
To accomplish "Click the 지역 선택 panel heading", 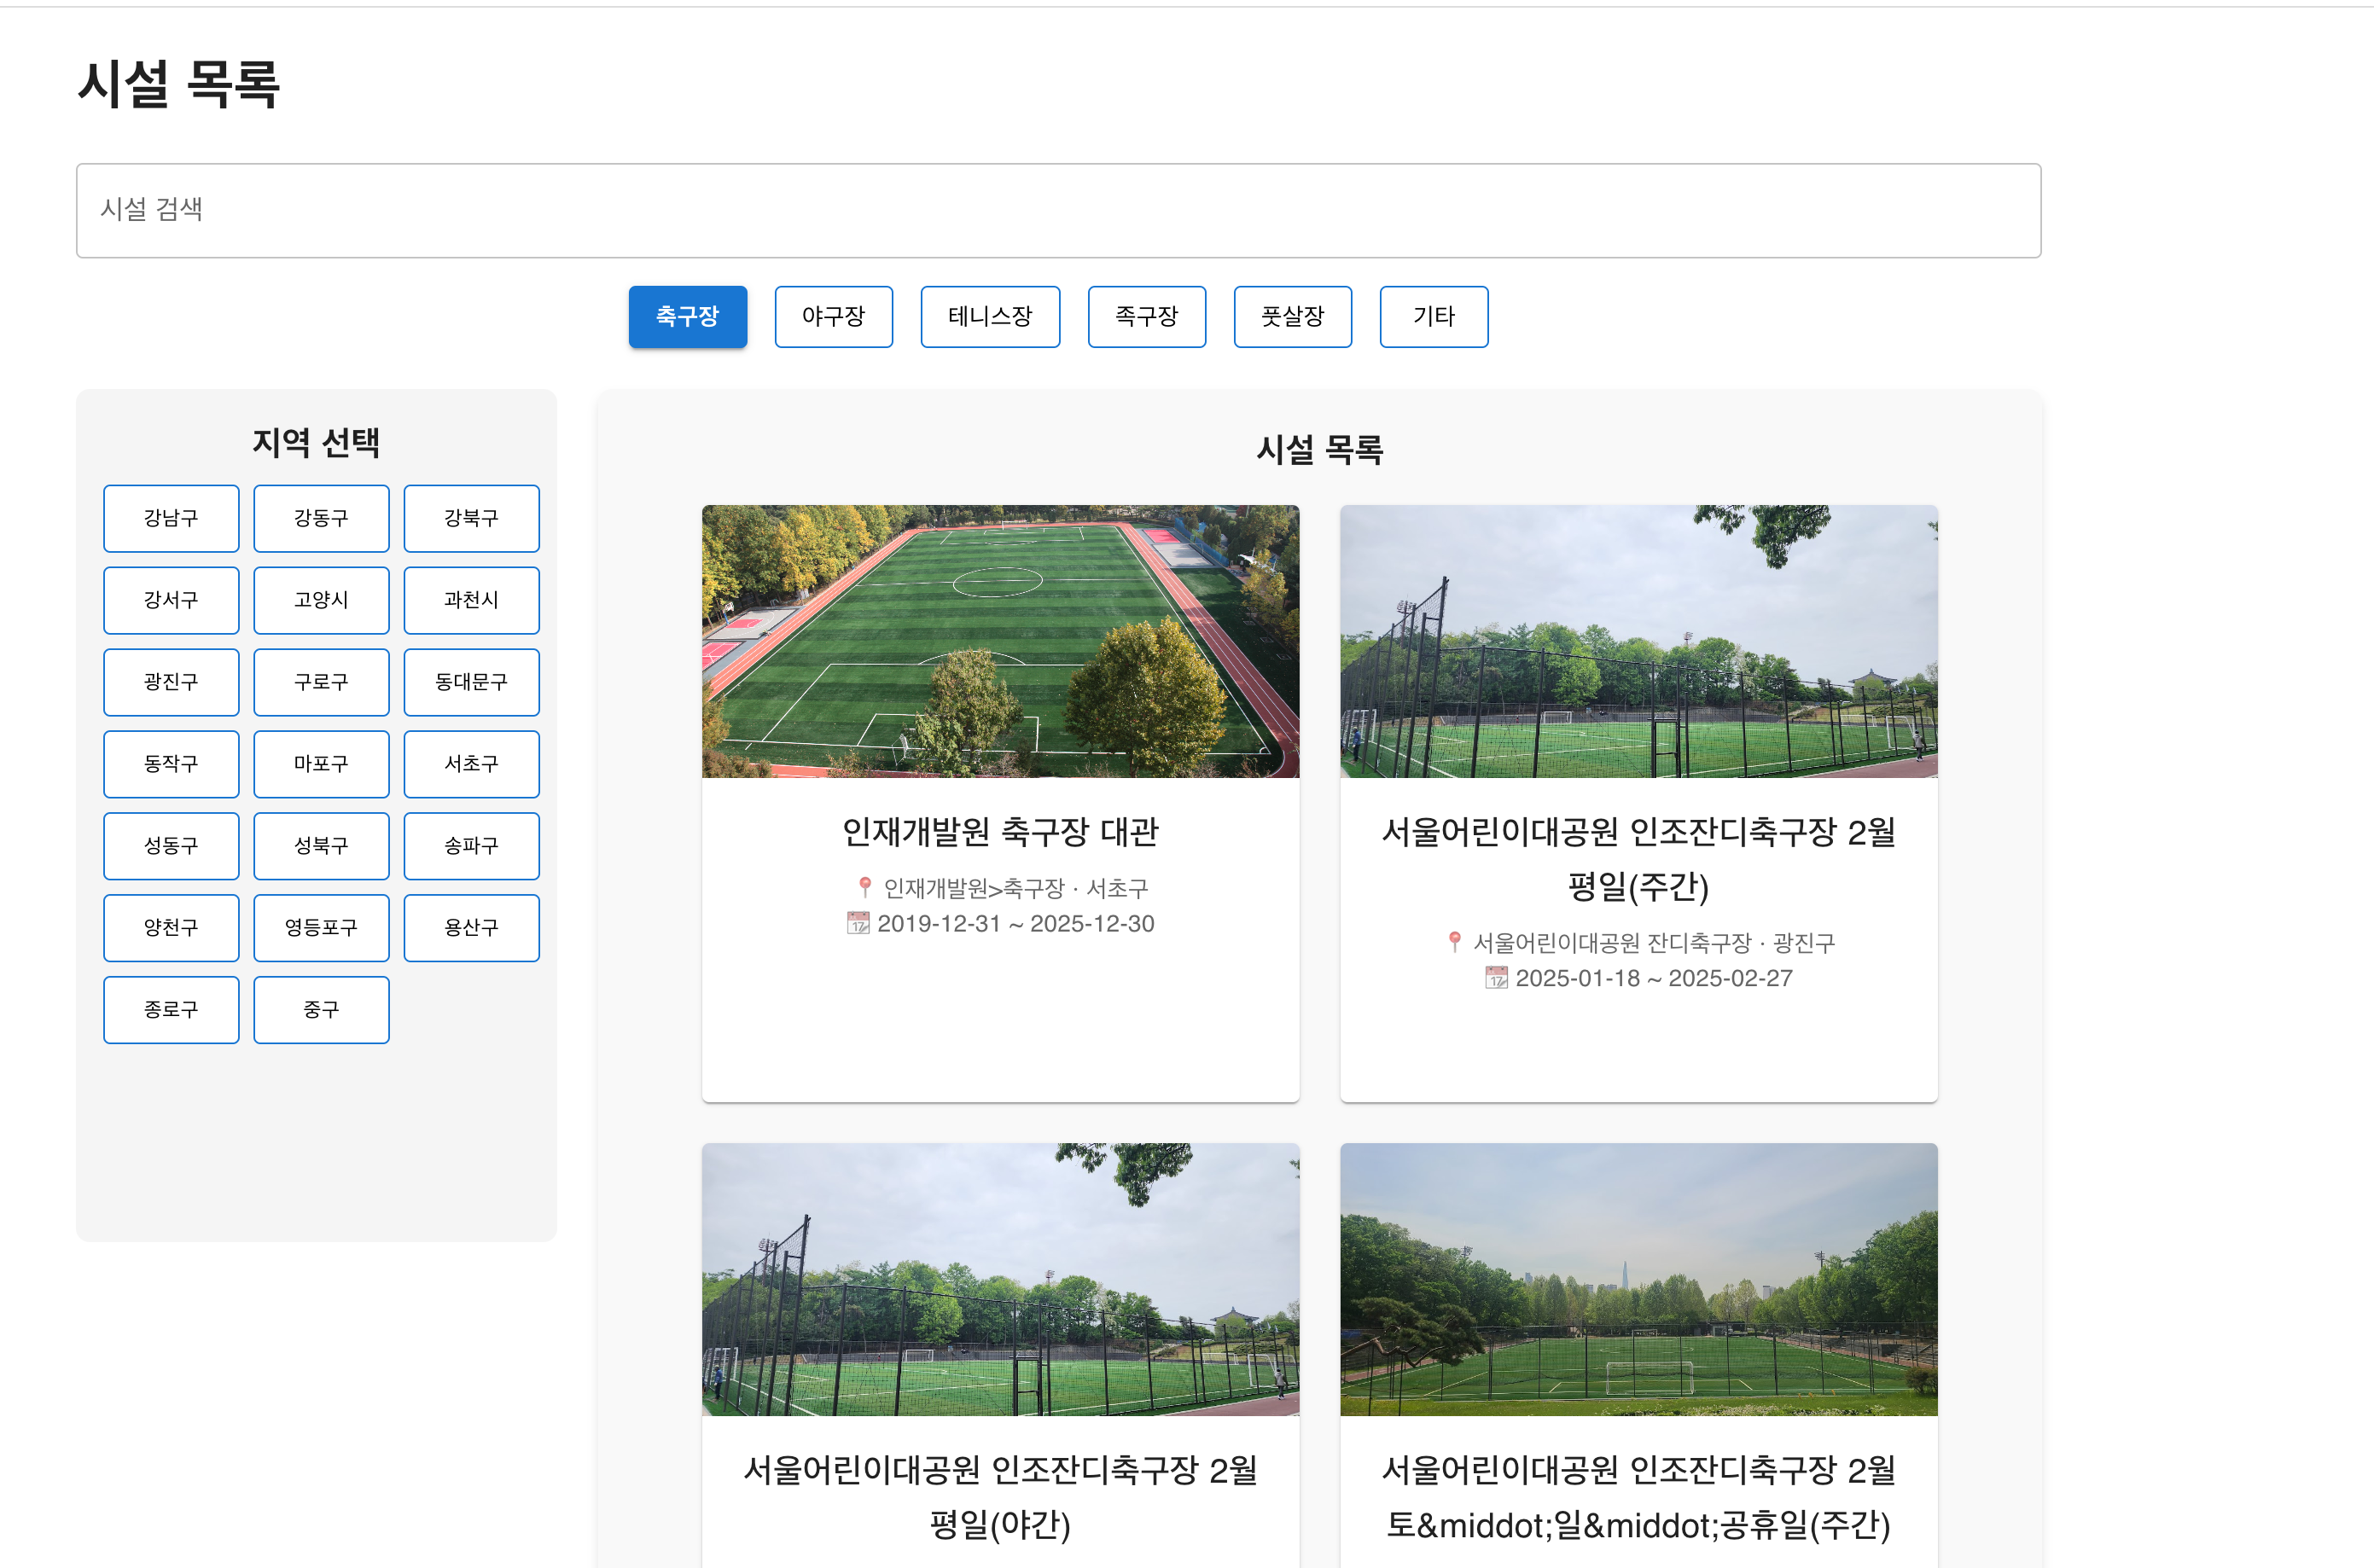I will pyautogui.click(x=316, y=442).
